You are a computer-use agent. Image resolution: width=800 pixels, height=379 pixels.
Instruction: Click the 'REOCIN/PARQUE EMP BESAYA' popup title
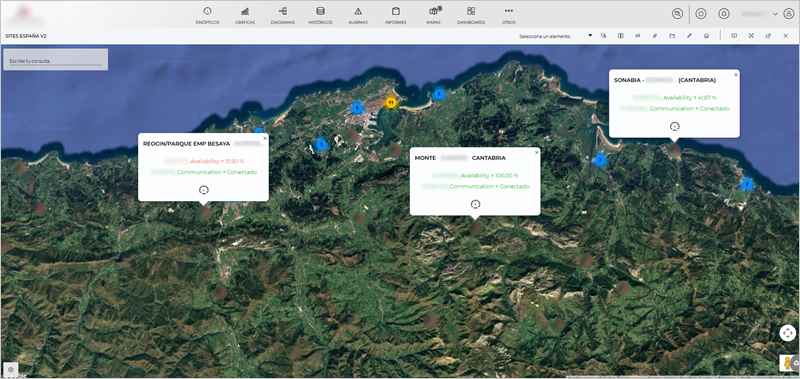pyautogui.click(x=187, y=144)
